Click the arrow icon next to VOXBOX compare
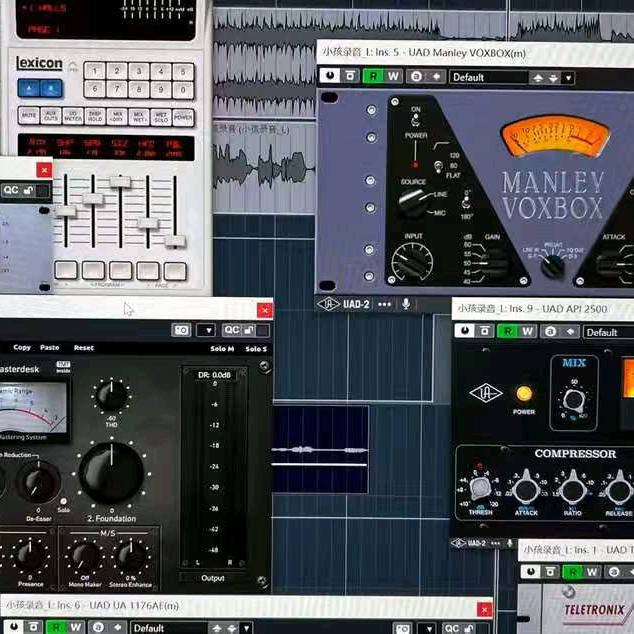The height and width of the screenshot is (634, 634). coord(436,76)
